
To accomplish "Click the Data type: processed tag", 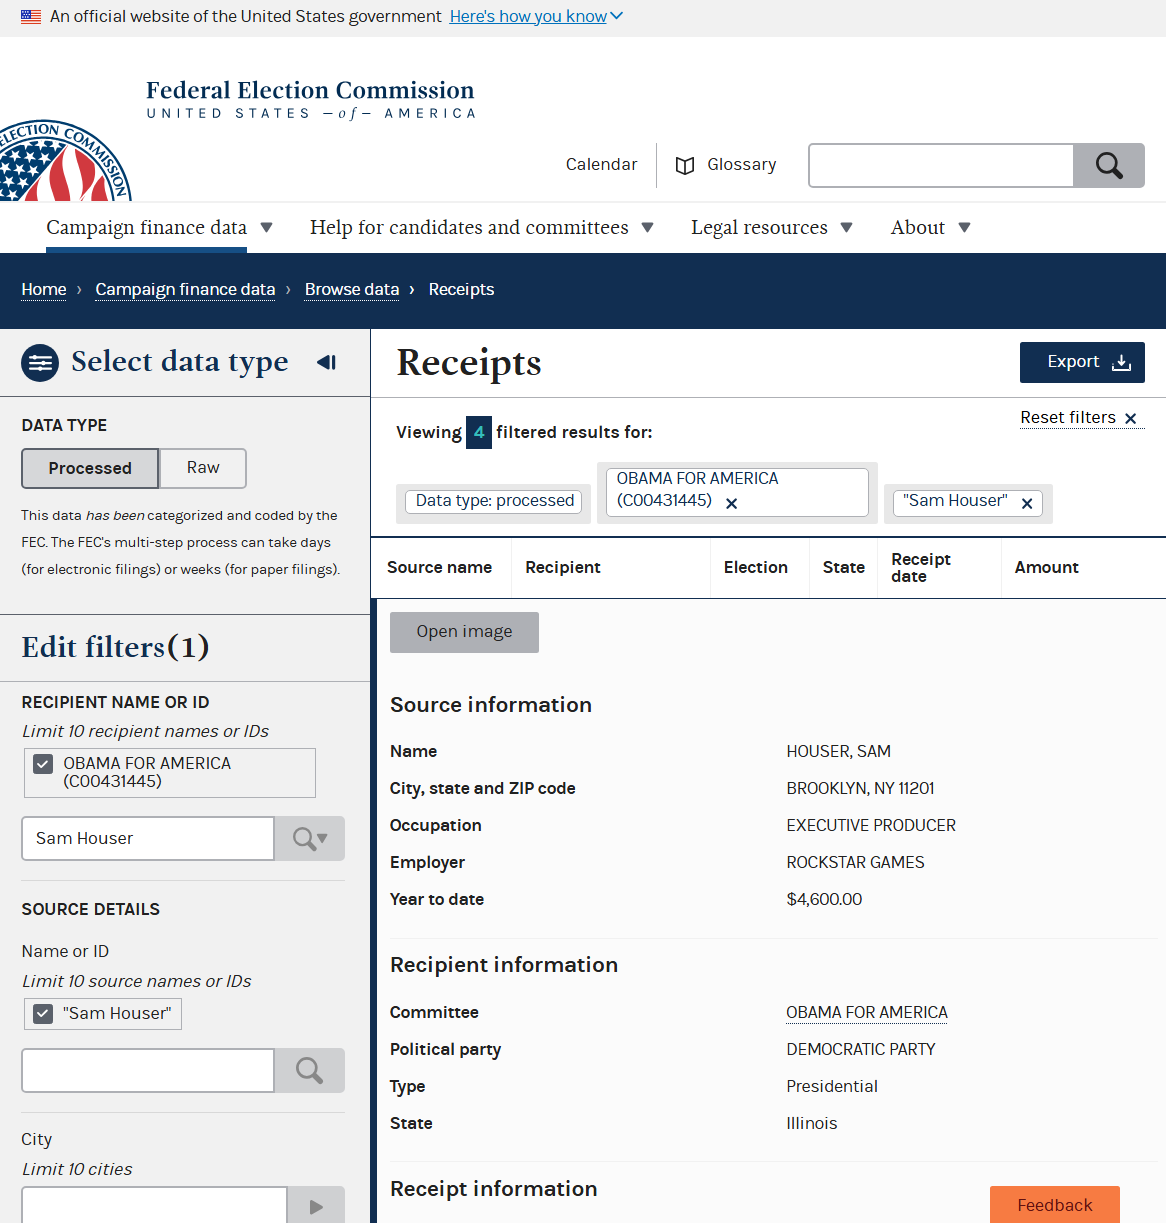I will (494, 501).
